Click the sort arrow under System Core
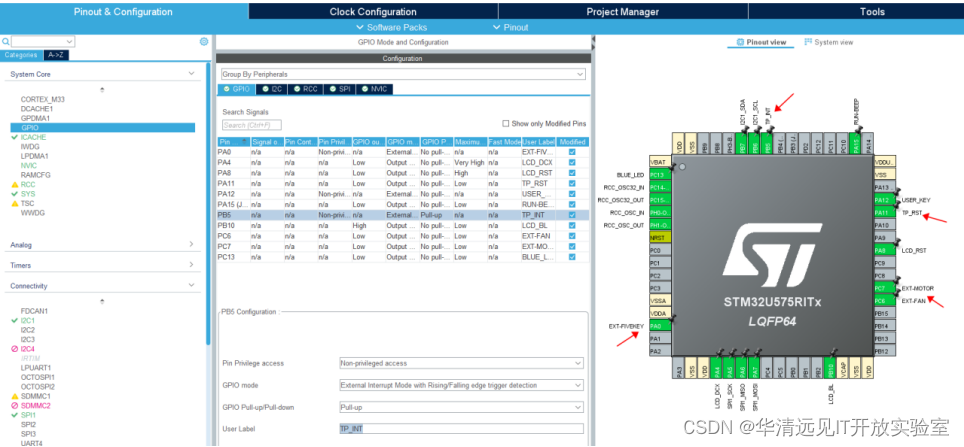 pyautogui.click(x=102, y=90)
